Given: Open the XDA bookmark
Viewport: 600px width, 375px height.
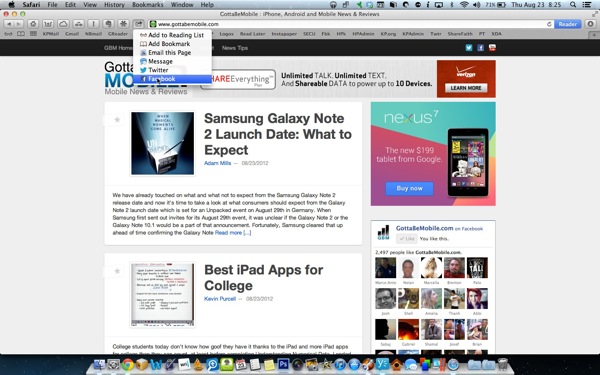Looking at the screenshot, I should (496, 34).
